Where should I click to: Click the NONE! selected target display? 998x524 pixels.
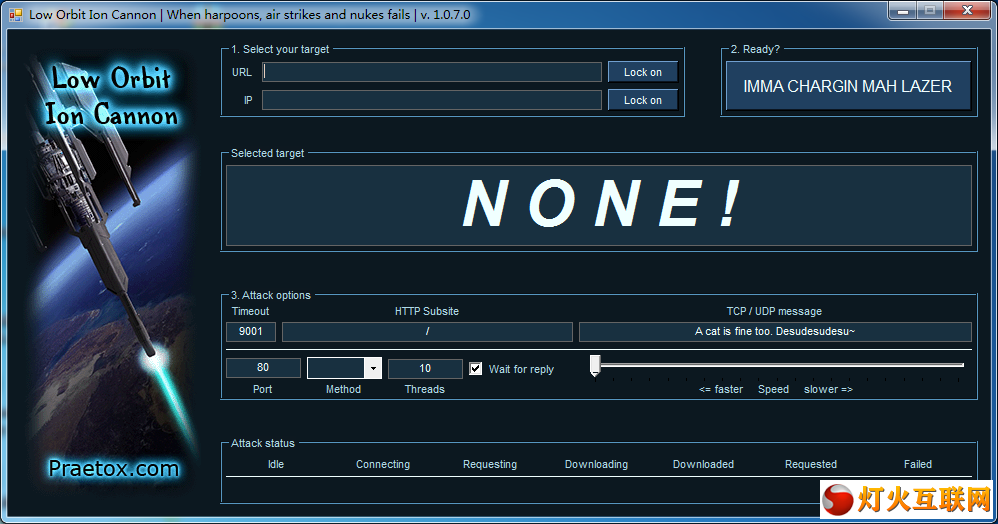click(x=599, y=205)
